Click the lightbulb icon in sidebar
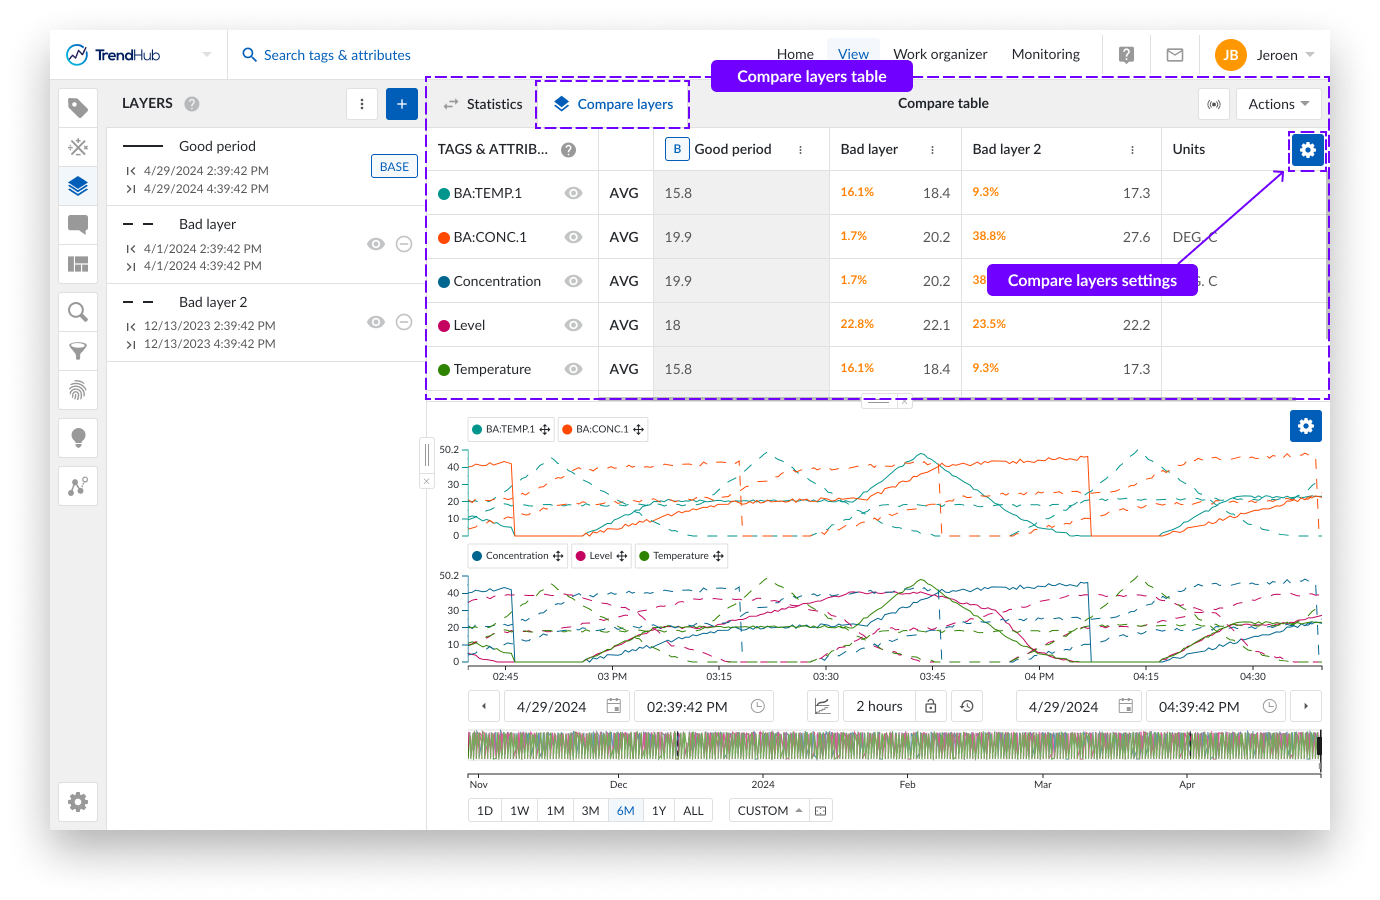The width and height of the screenshot is (1380, 900). [78, 438]
